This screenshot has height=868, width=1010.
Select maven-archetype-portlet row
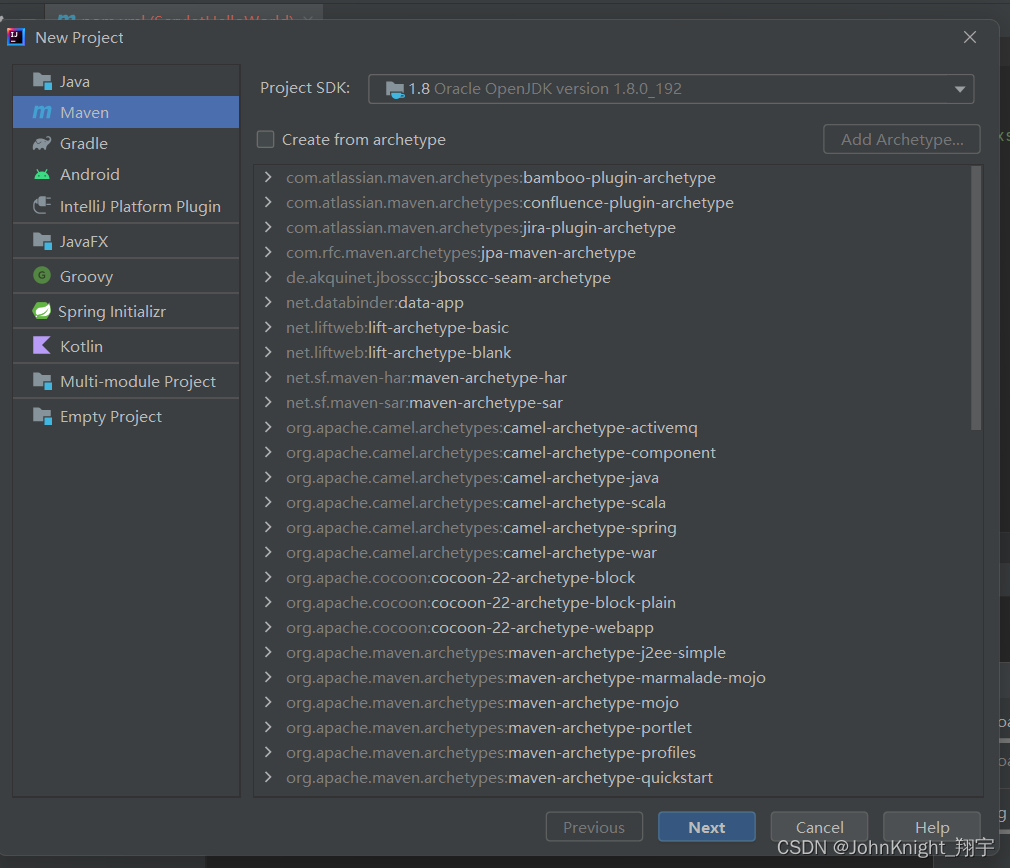click(x=612, y=728)
